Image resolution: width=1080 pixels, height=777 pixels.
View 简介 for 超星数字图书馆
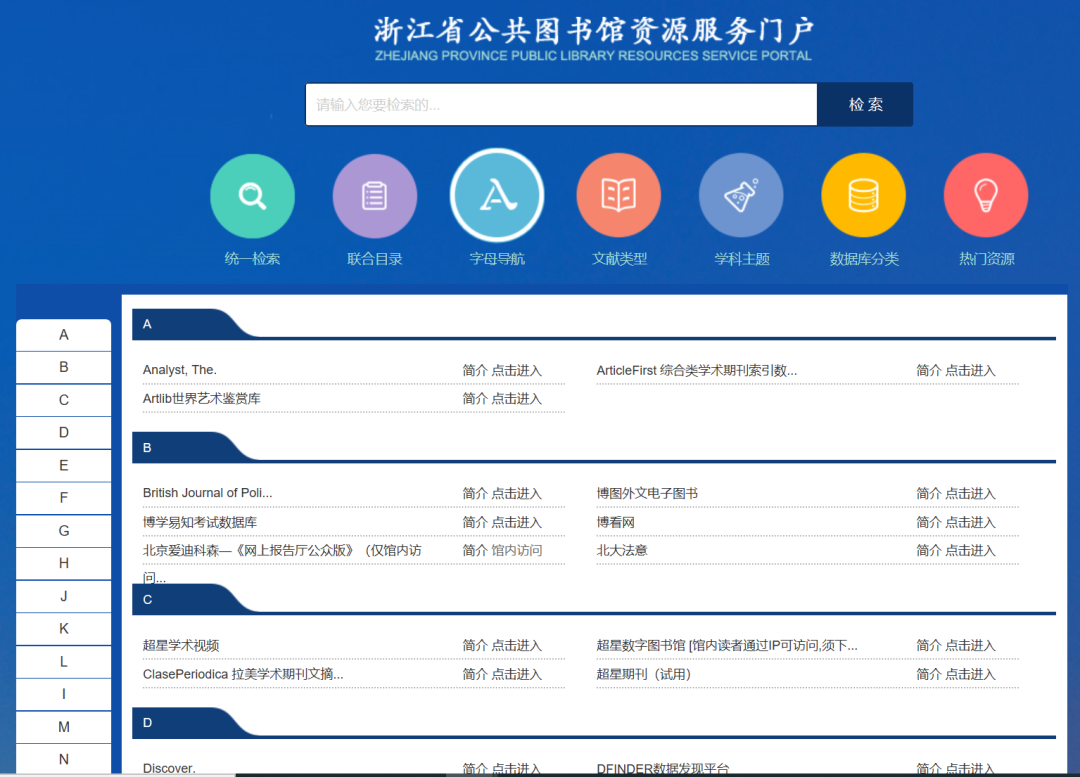click(928, 646)
